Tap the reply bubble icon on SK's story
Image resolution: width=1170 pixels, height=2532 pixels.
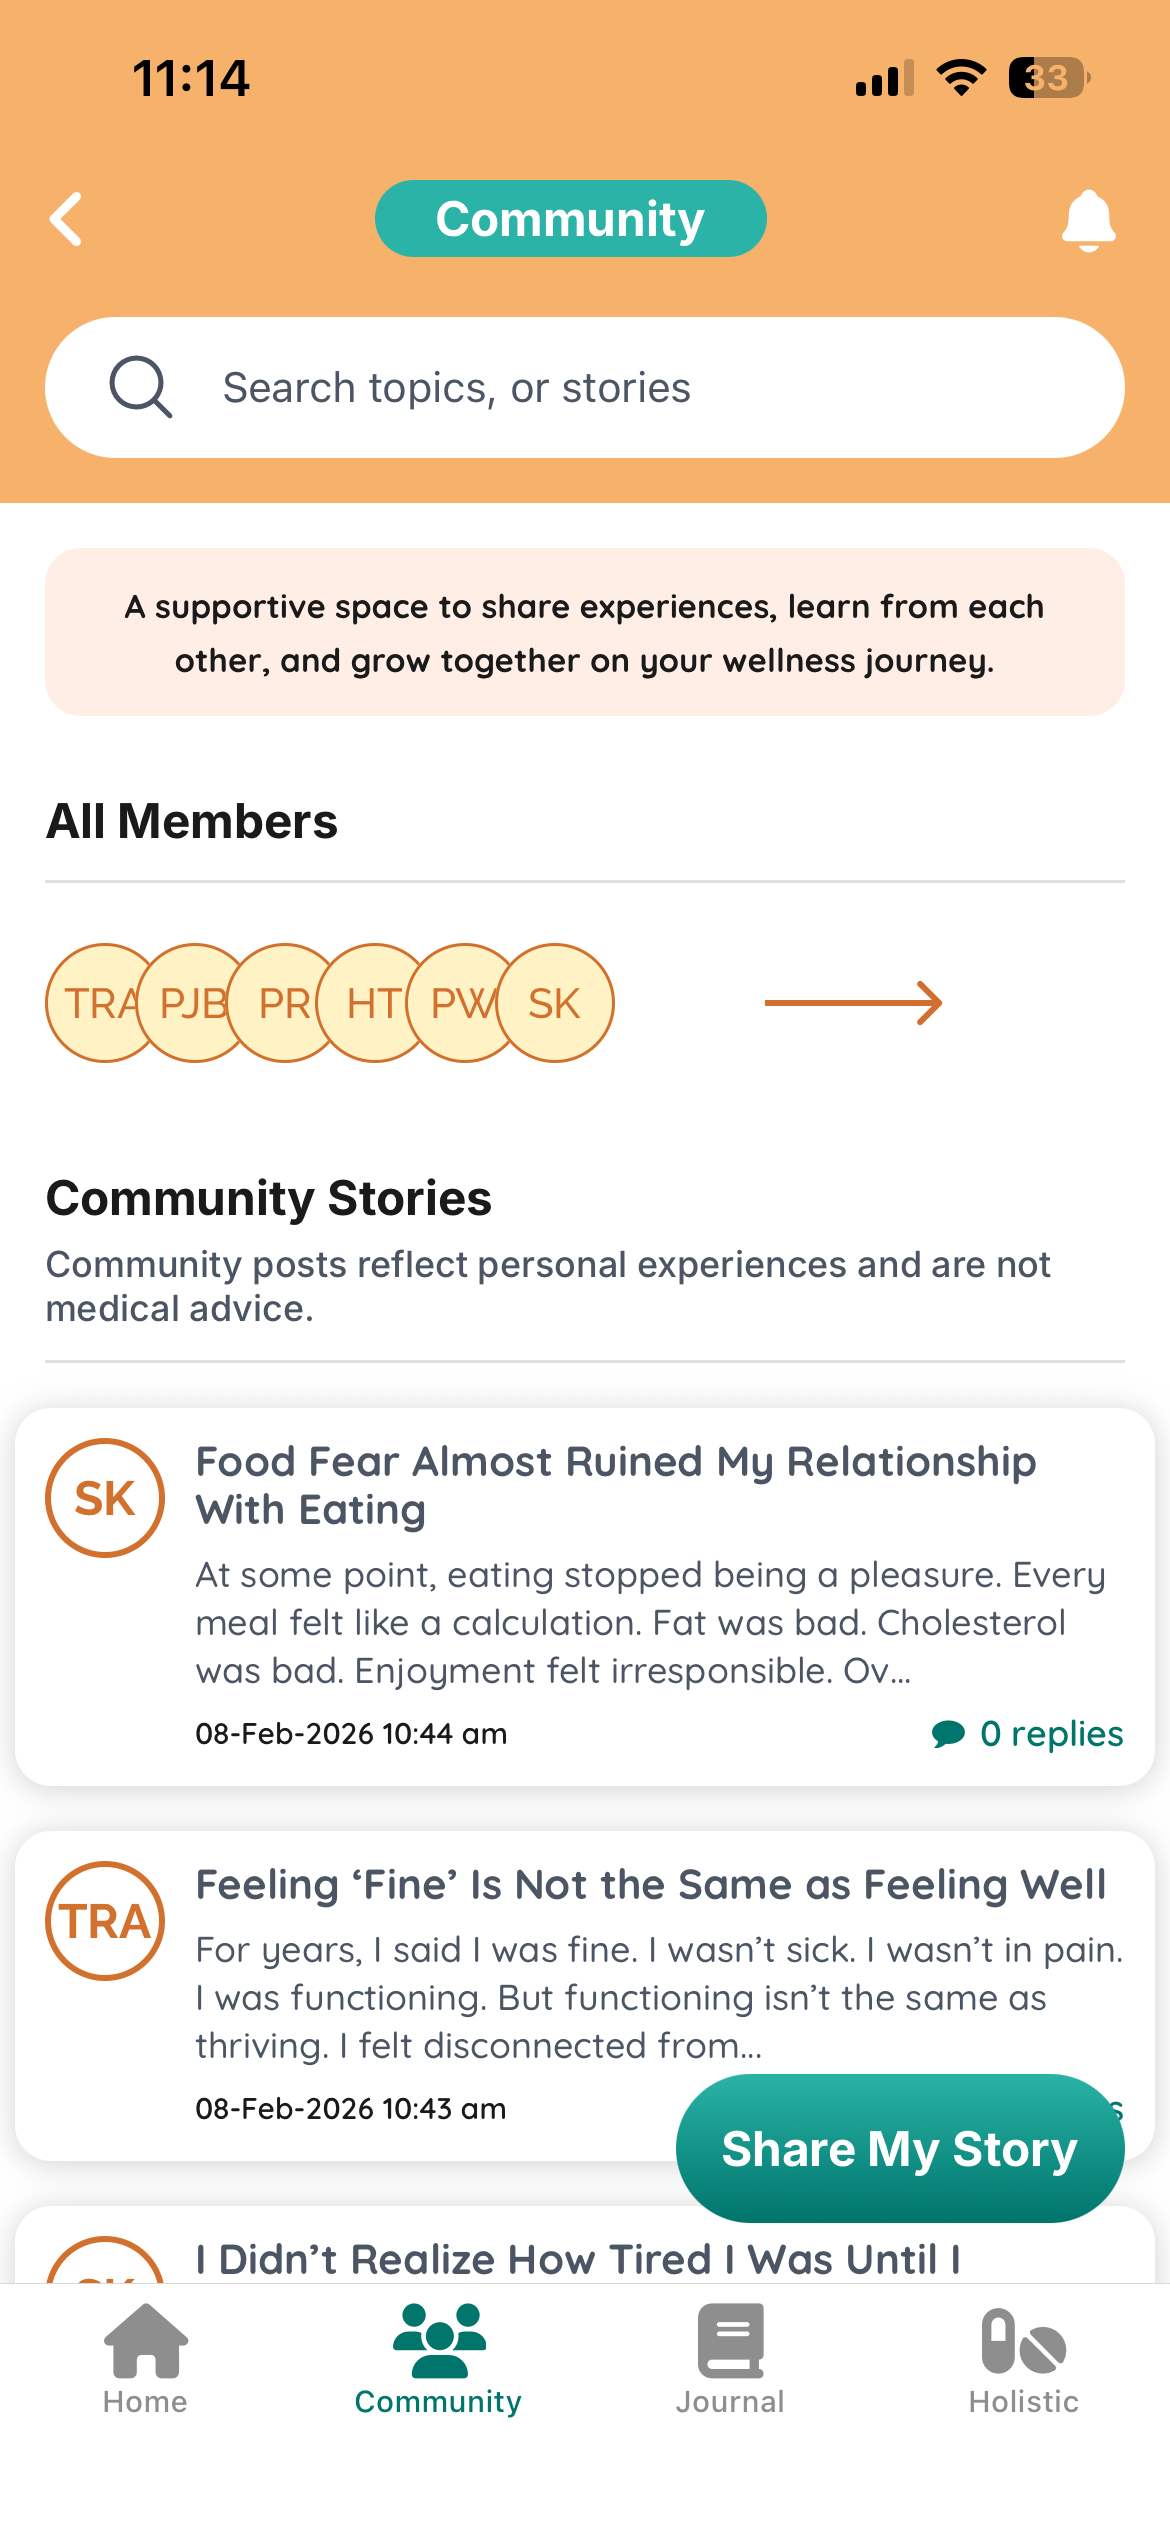click(948, 1733)
